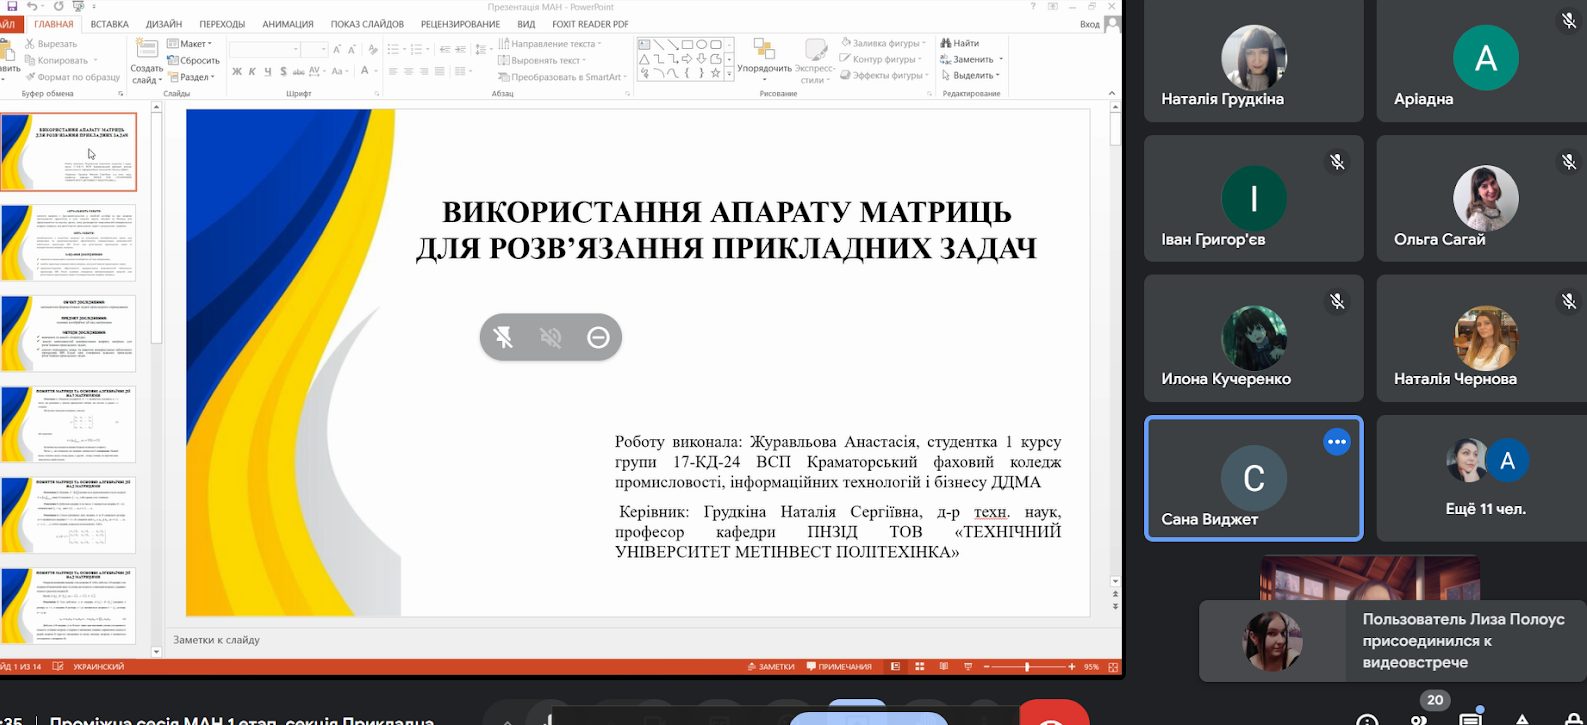Open the АНИМАЦИЯ ribbon tab

[x=288, y=24]
